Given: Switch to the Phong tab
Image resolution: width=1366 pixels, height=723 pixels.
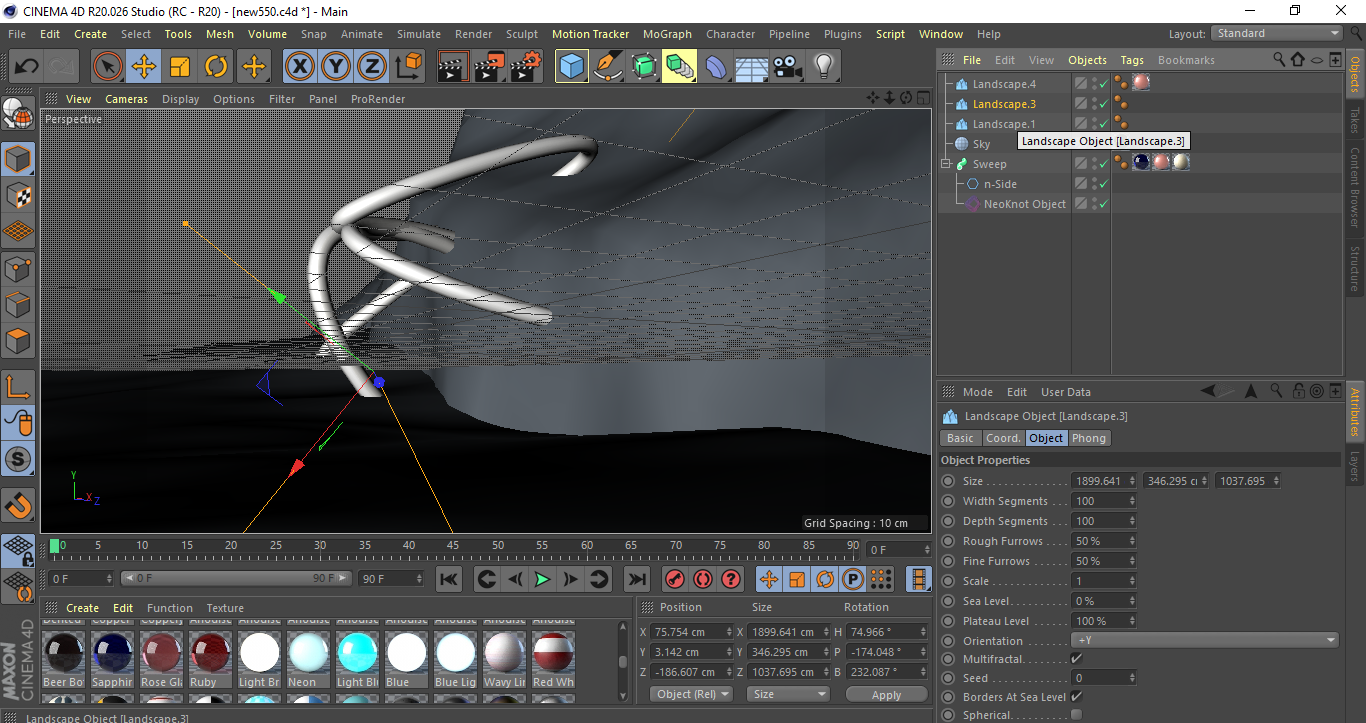Looking at the screenshot, I should pos(1089,438).
